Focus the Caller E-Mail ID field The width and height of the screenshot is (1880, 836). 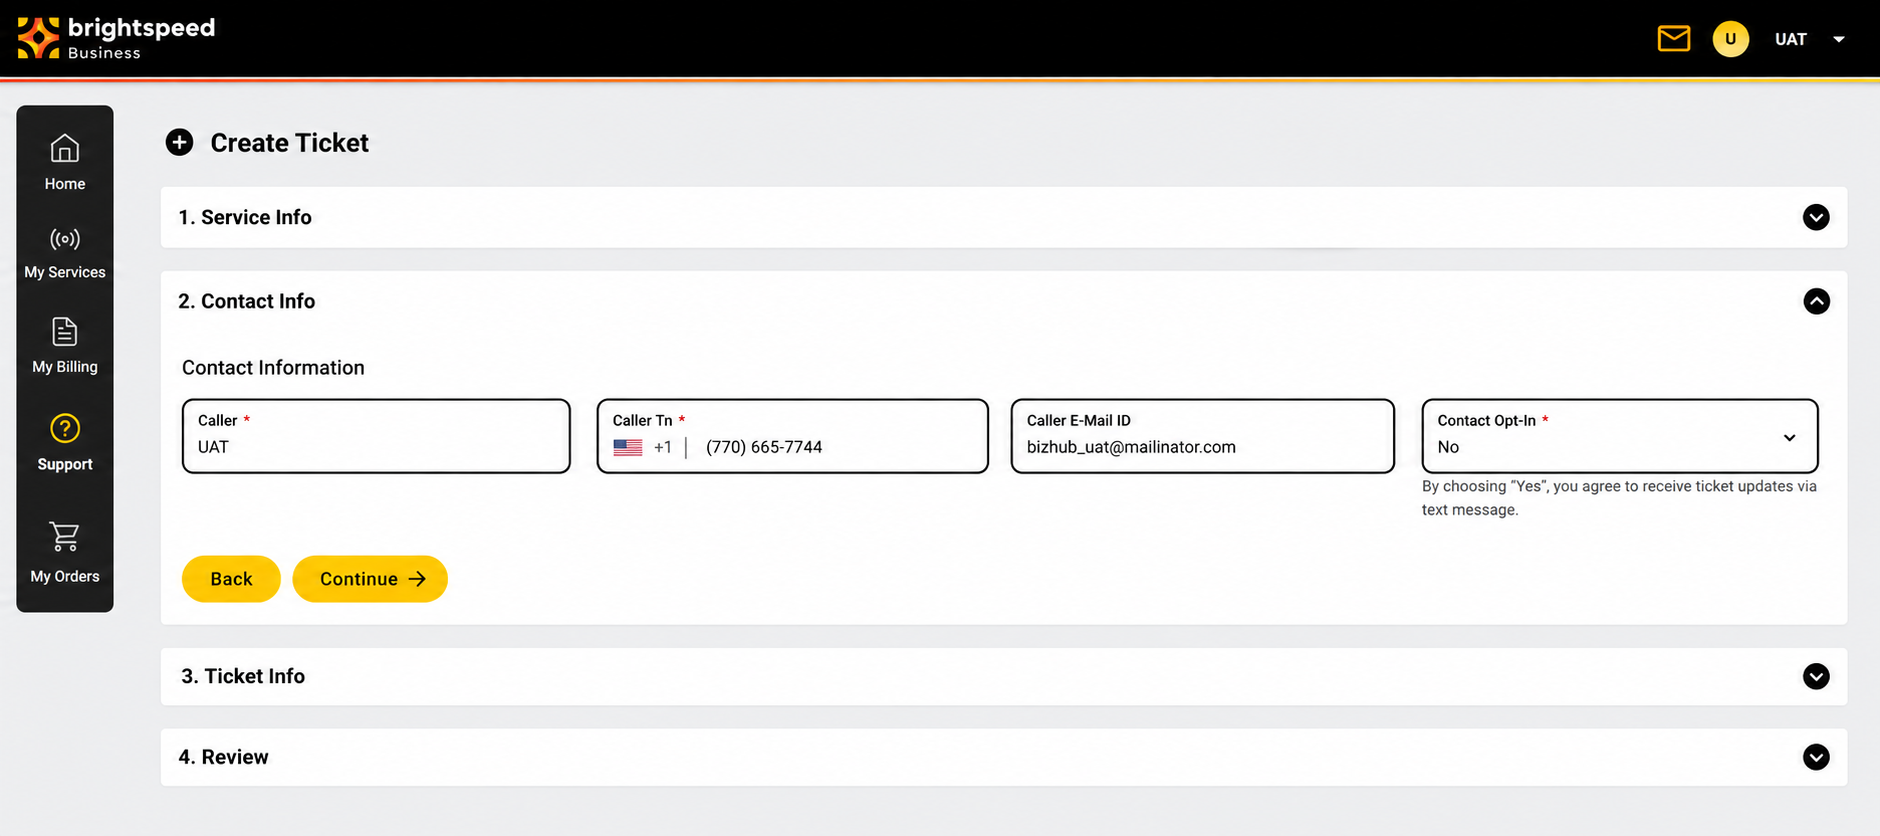tap(1202, 436)
